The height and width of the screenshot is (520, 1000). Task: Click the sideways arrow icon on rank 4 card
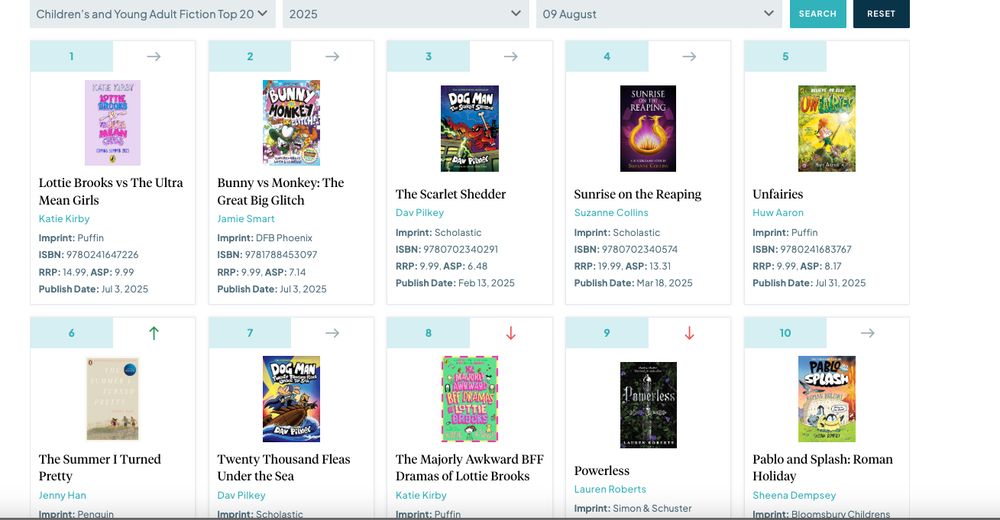click(689, 56)
